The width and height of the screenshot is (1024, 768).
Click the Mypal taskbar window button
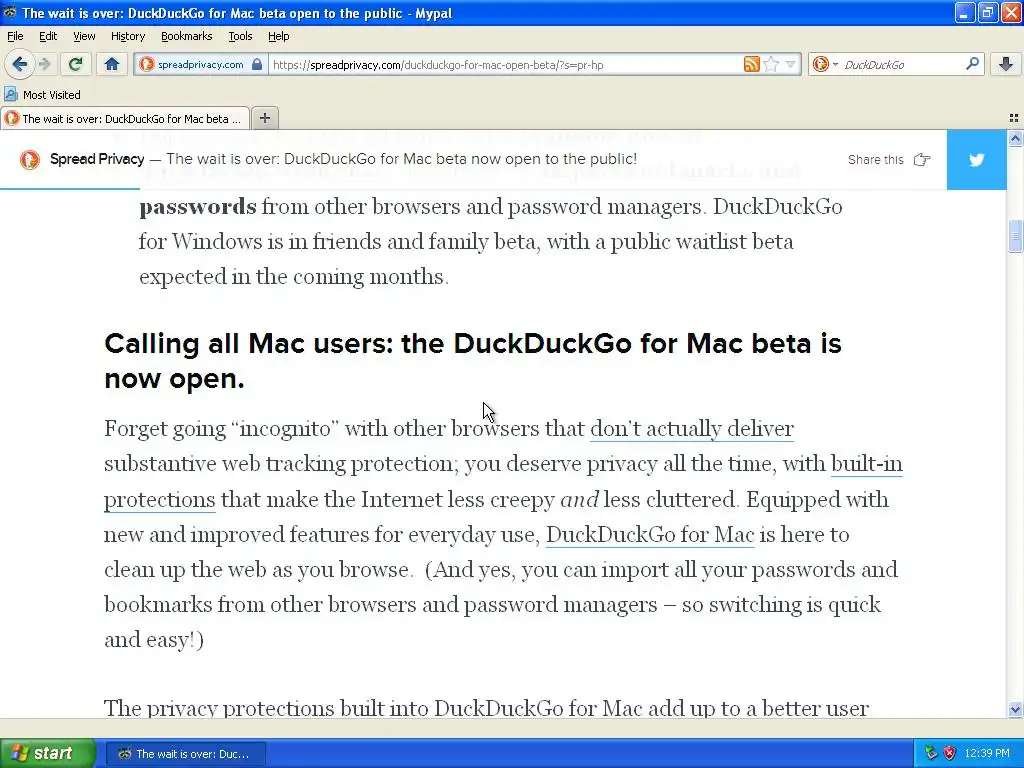[185, 754]
